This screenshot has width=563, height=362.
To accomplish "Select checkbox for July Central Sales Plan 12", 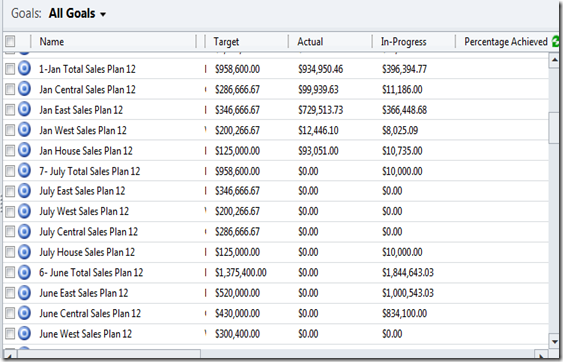I will pos(10,232).
